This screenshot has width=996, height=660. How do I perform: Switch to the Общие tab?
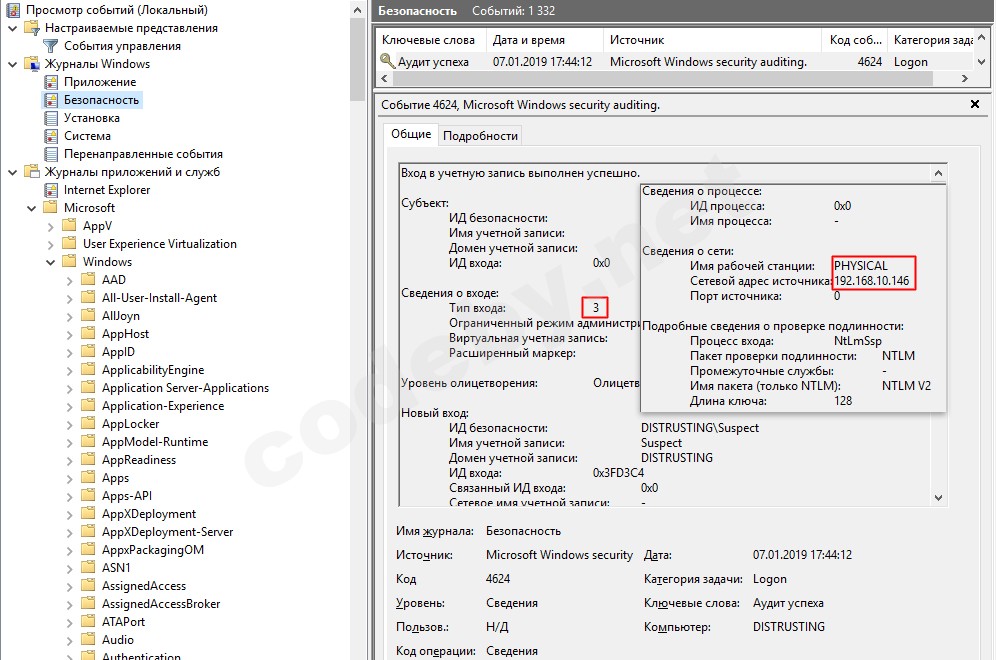coord(411,134)
